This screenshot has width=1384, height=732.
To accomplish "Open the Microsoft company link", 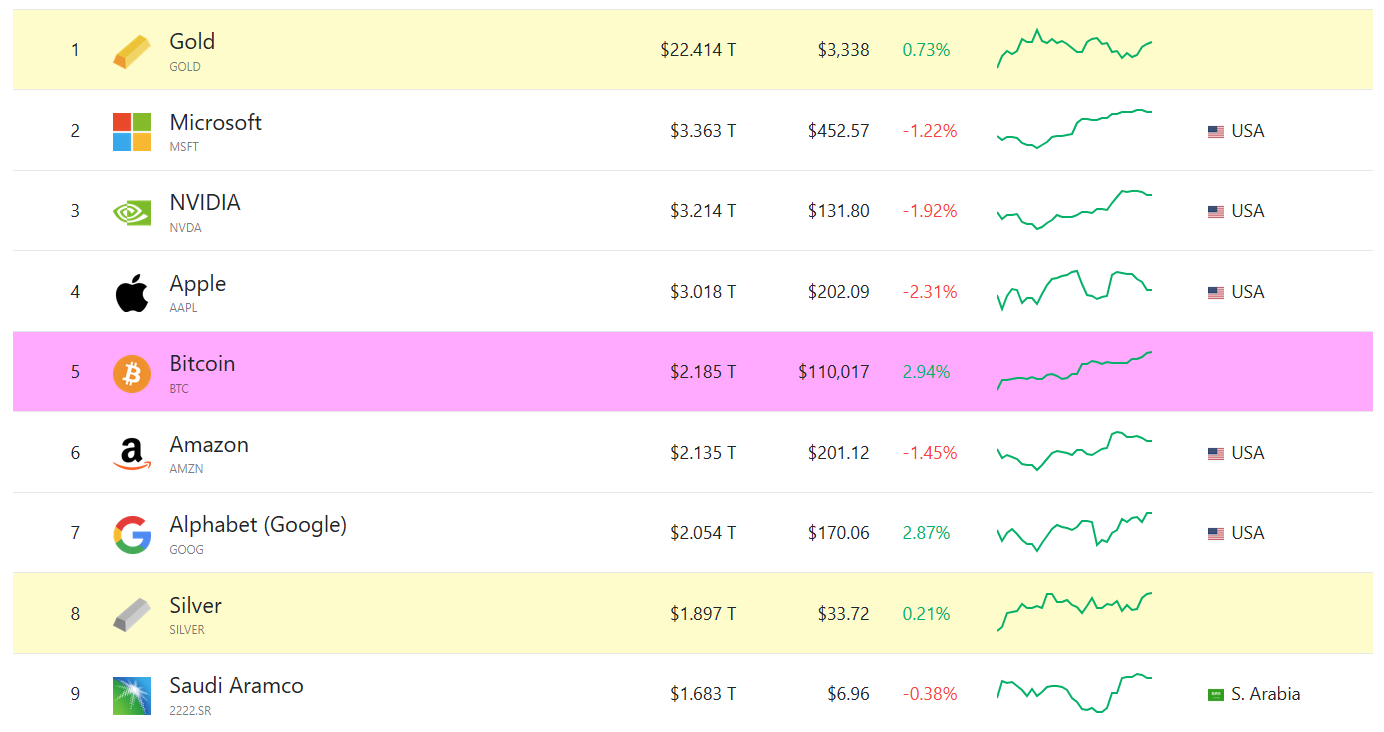I will coord(215,123).
